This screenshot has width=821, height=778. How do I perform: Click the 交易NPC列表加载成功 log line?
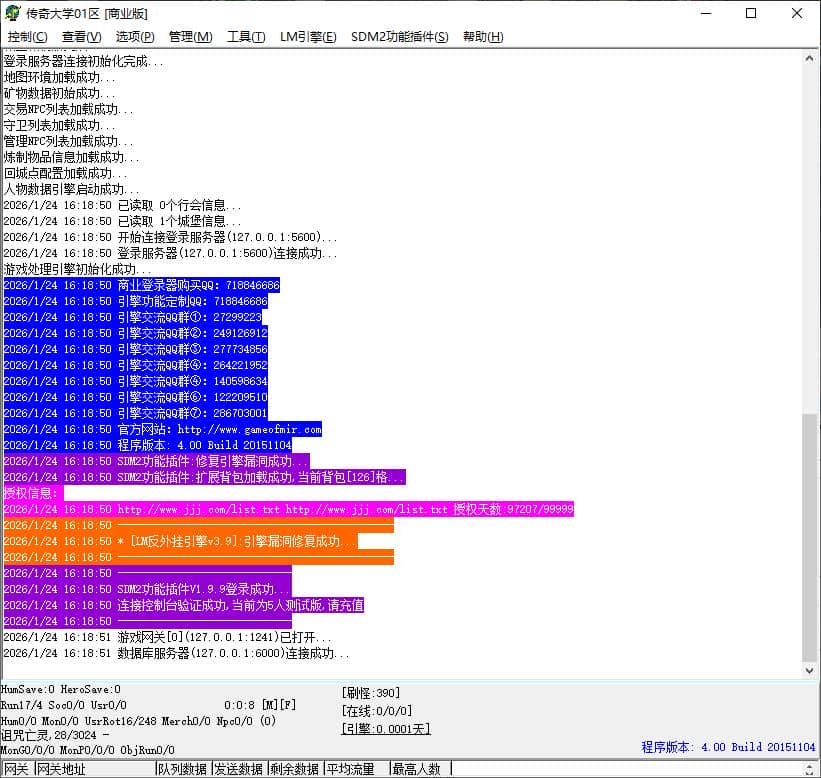pos(68,109)
